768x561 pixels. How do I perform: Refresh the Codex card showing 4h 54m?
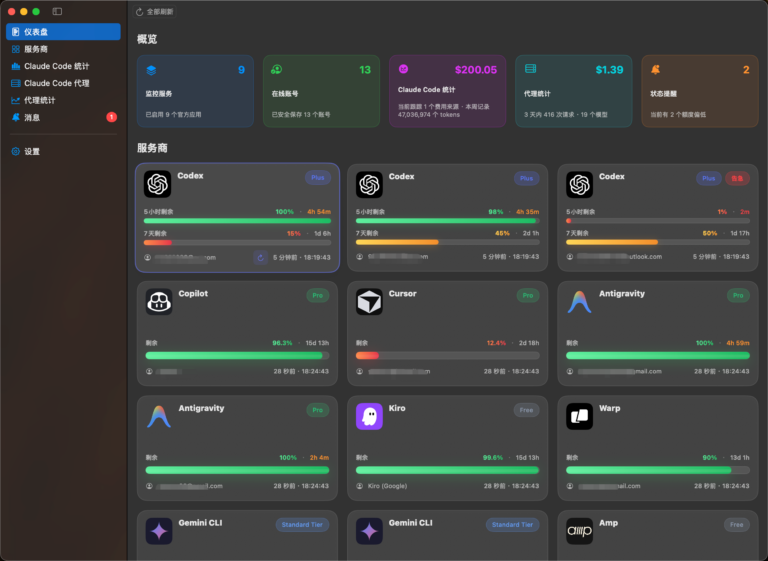pos(261,257)
